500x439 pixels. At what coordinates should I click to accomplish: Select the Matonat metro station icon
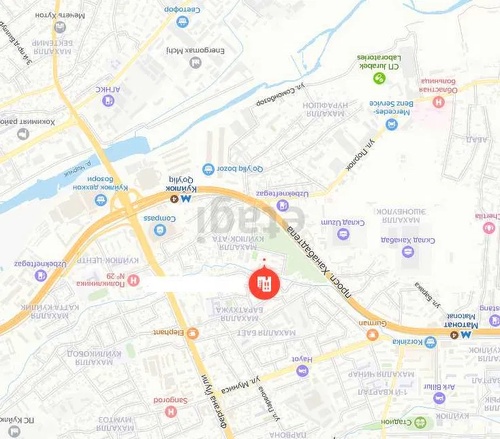pos(466,334)
